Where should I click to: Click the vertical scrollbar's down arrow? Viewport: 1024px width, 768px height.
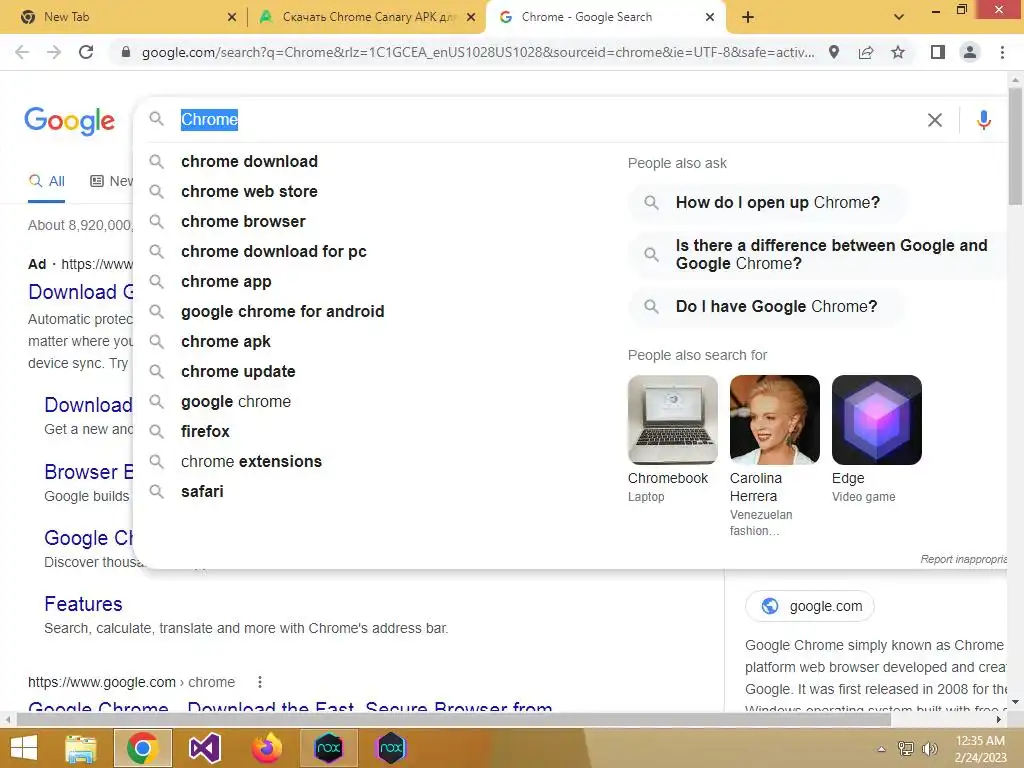(1015, 703)
